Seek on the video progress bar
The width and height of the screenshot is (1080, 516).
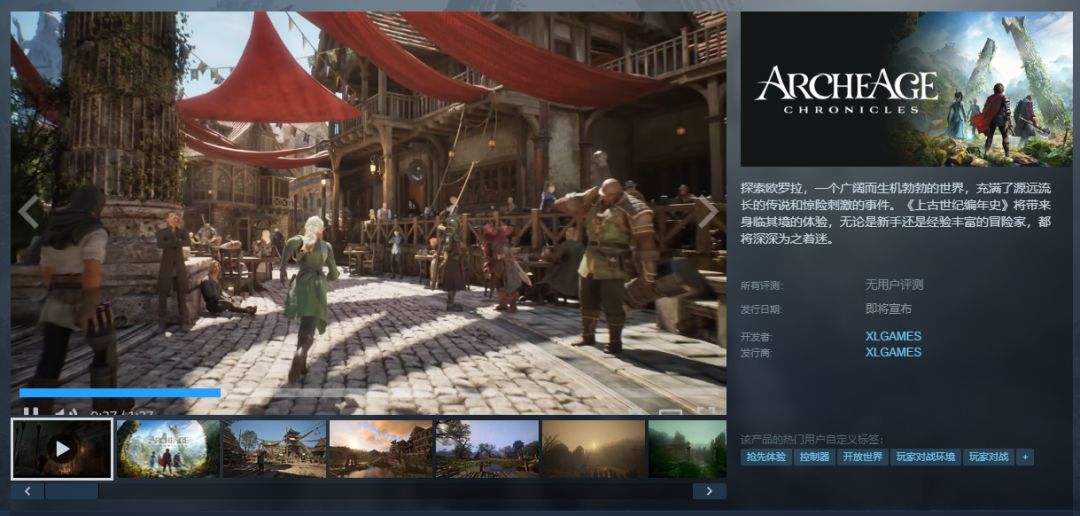pos(368,393)
